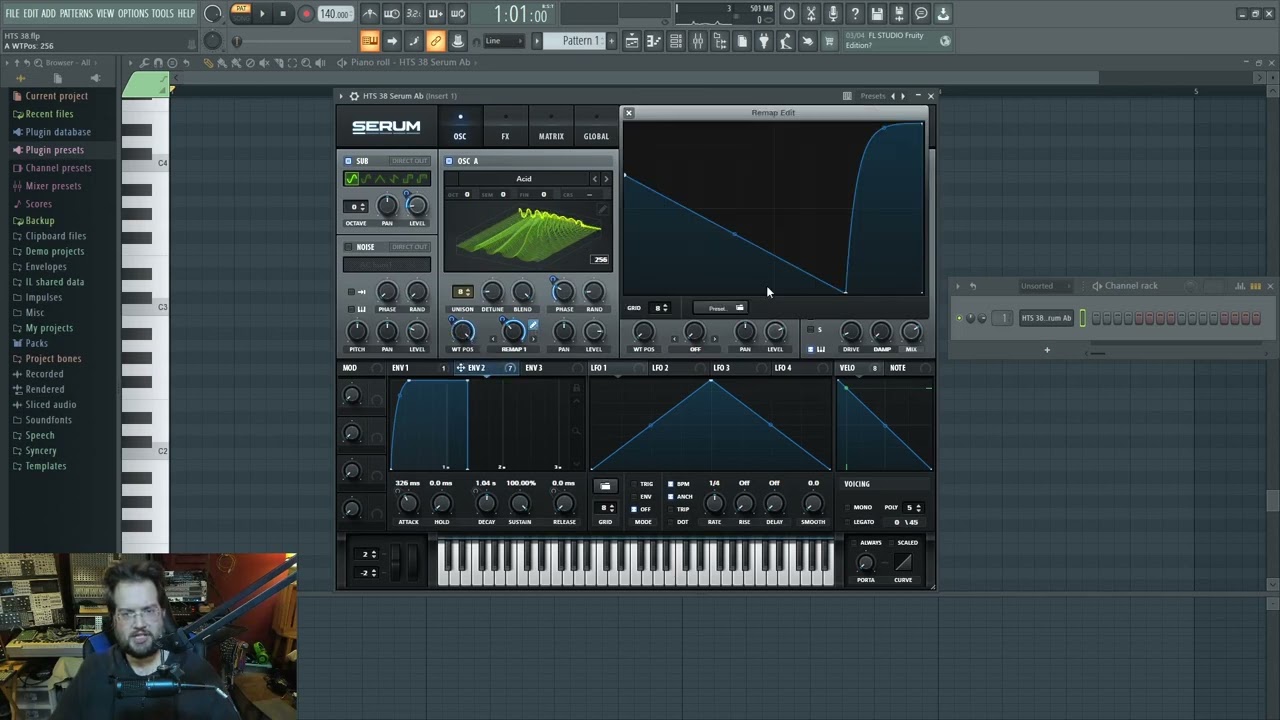
Task: Enable MONO voicing checkbox
Action: [847, 507]
